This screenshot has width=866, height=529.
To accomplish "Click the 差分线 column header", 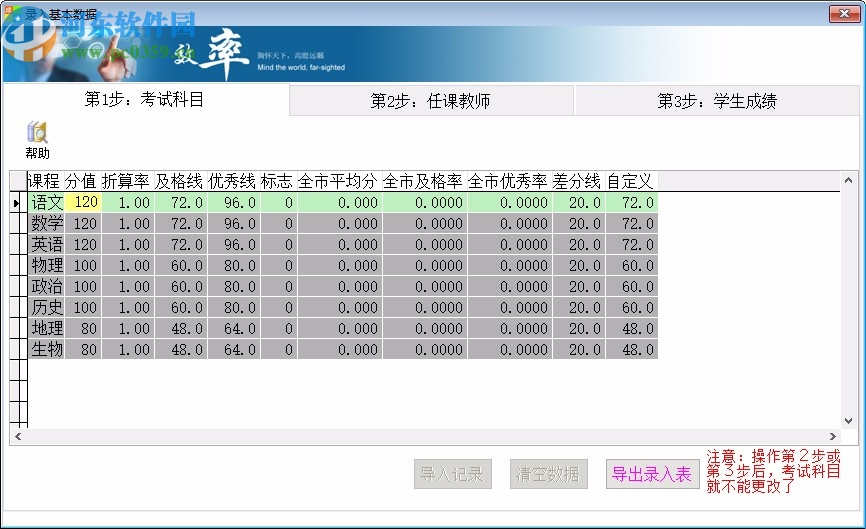I will tap(578, 181).
